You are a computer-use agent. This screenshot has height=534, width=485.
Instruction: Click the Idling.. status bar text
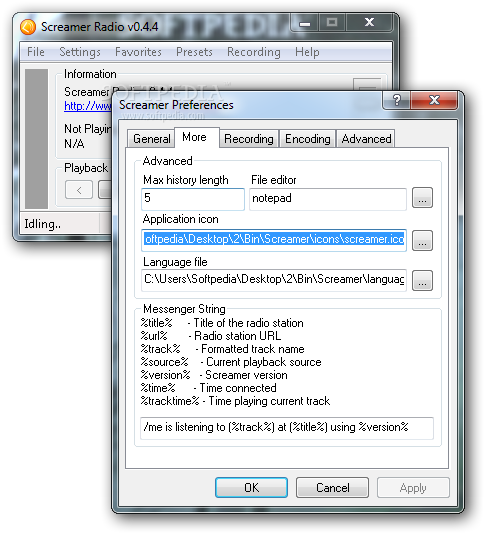43,224
